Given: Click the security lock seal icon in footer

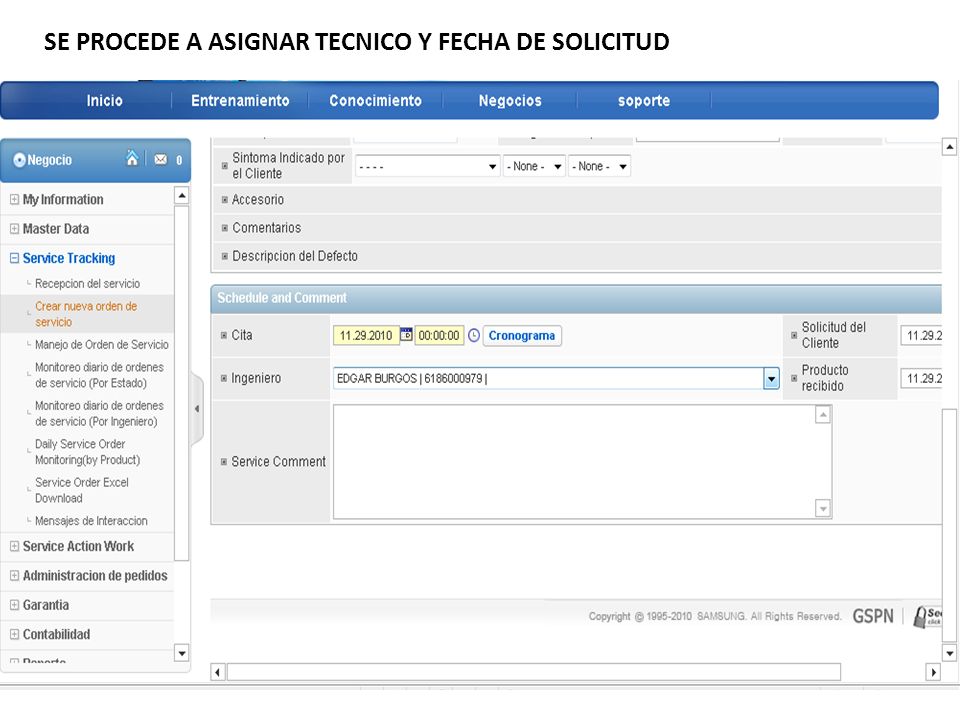Looking at the screenshot, I should pyautogui.click(x=927, y=616).
